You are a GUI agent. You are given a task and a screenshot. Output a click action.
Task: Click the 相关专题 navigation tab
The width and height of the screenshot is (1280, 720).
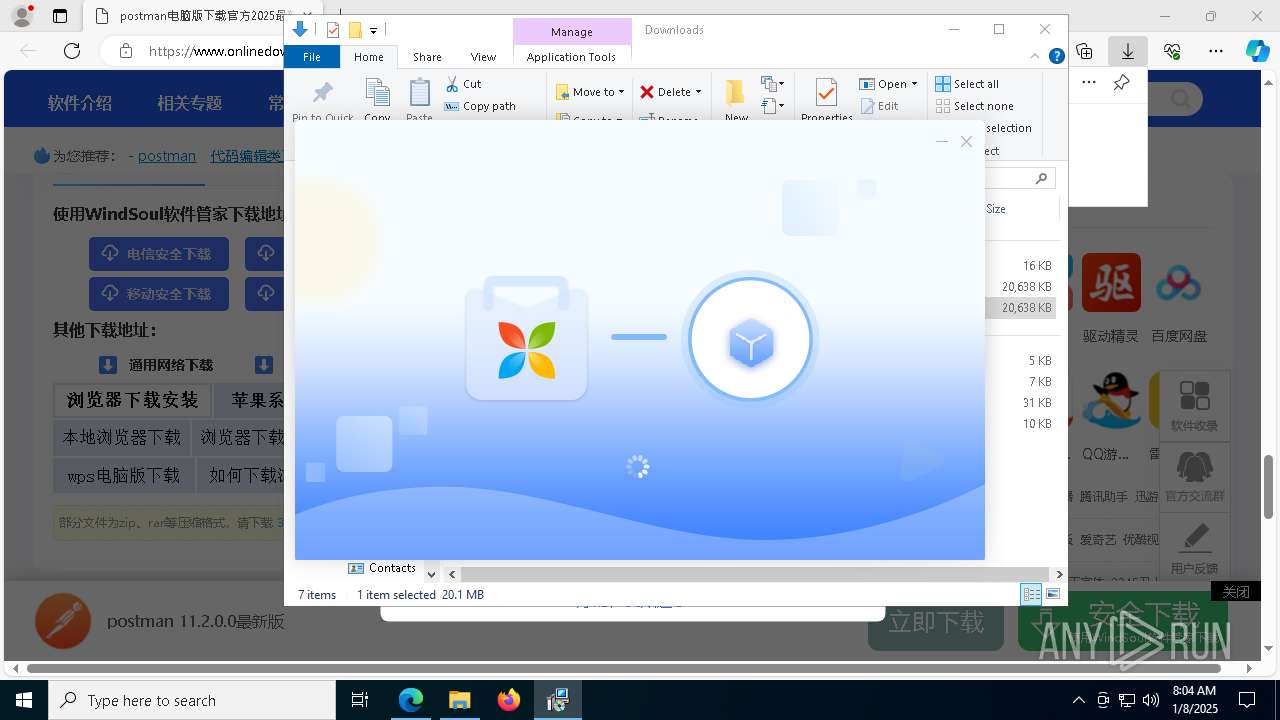pyautogui.click(x=189, y=103)
